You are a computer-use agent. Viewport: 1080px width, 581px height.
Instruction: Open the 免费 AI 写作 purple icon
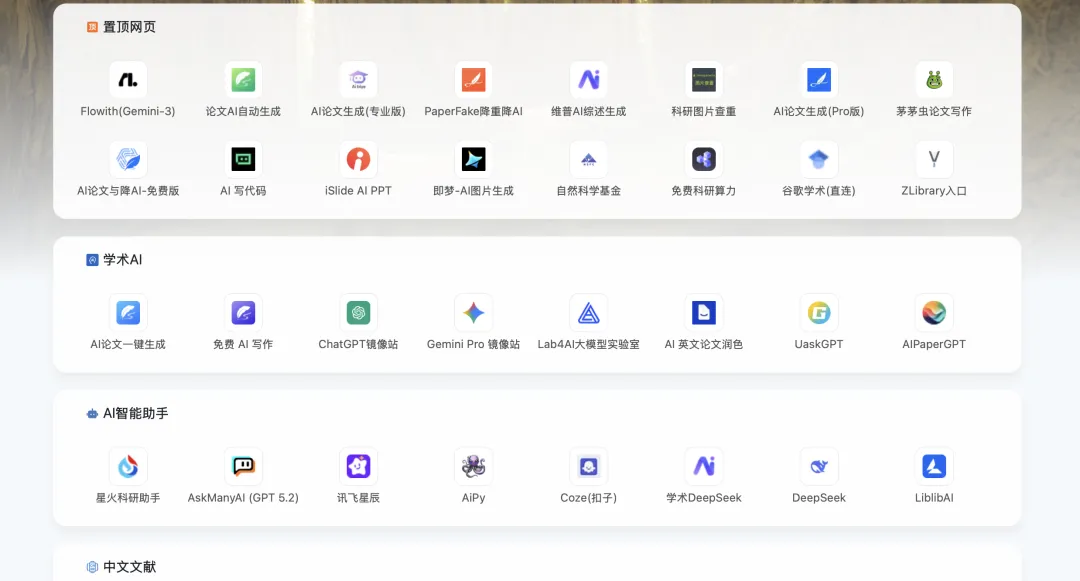[243, 313]
